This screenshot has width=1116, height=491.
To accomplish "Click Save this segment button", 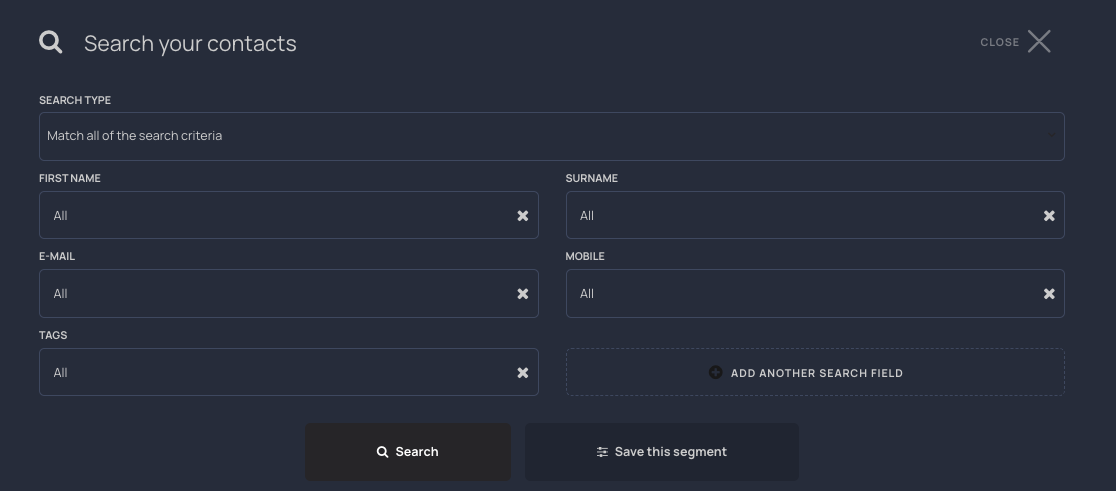I will click(662, 452).
